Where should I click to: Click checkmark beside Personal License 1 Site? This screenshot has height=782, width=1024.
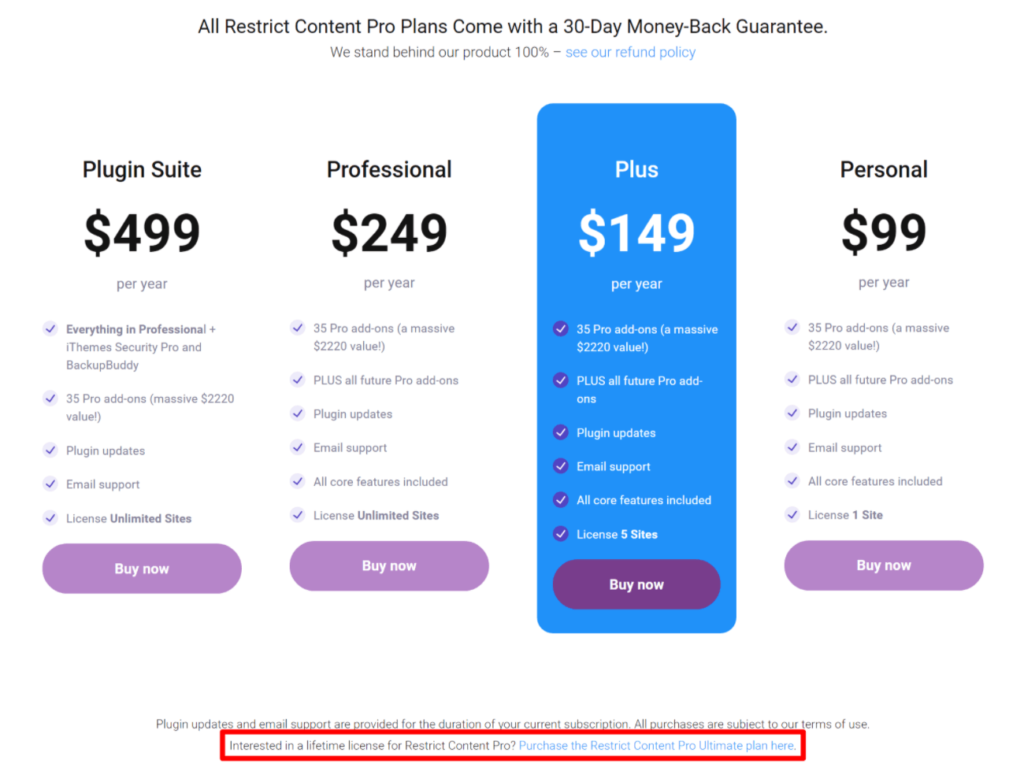tap(792, 514)
